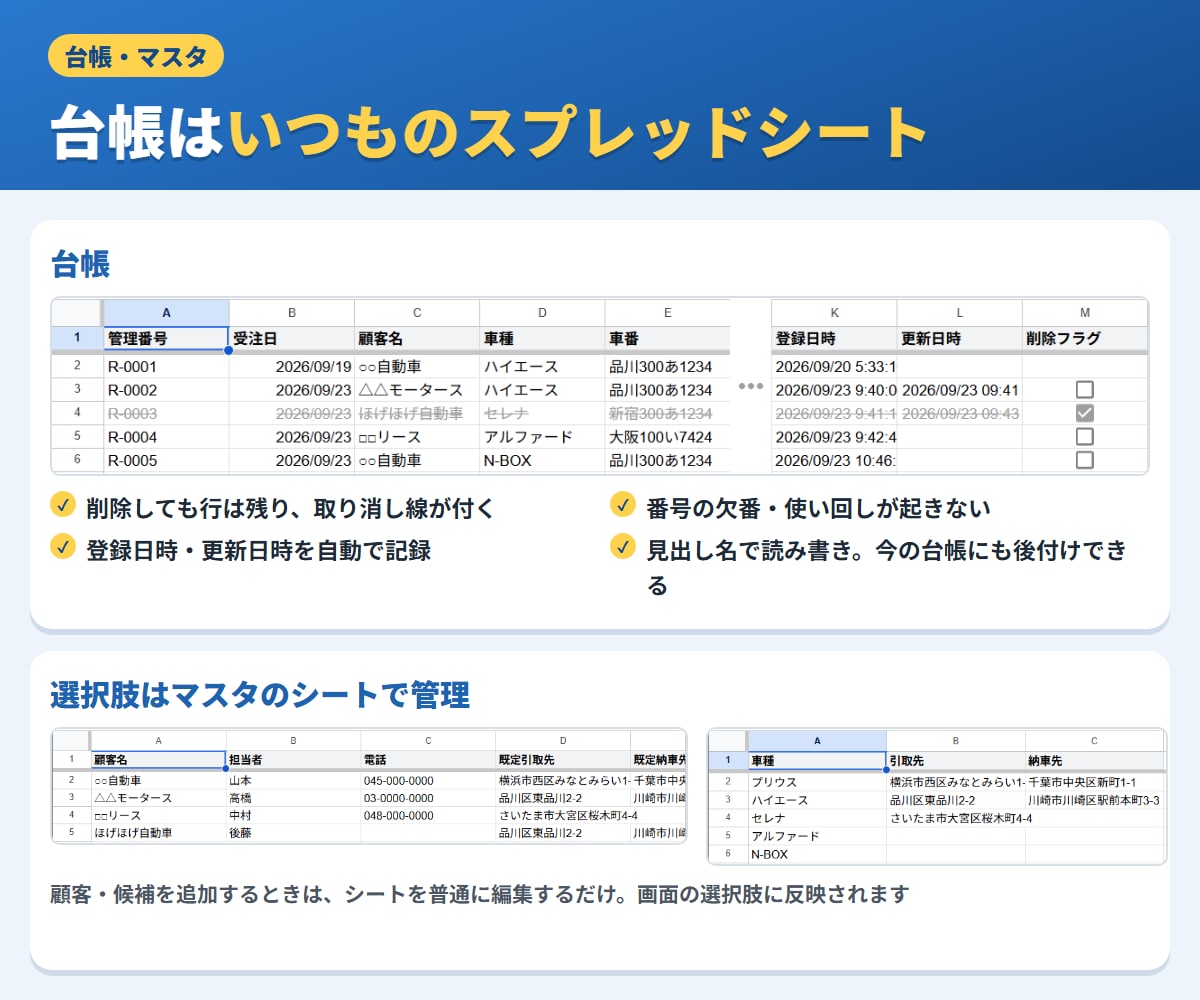Select N-BOX in the vehicle master sheet
The width and height of the screenshot is (1200, 1000).
[817, 854]
